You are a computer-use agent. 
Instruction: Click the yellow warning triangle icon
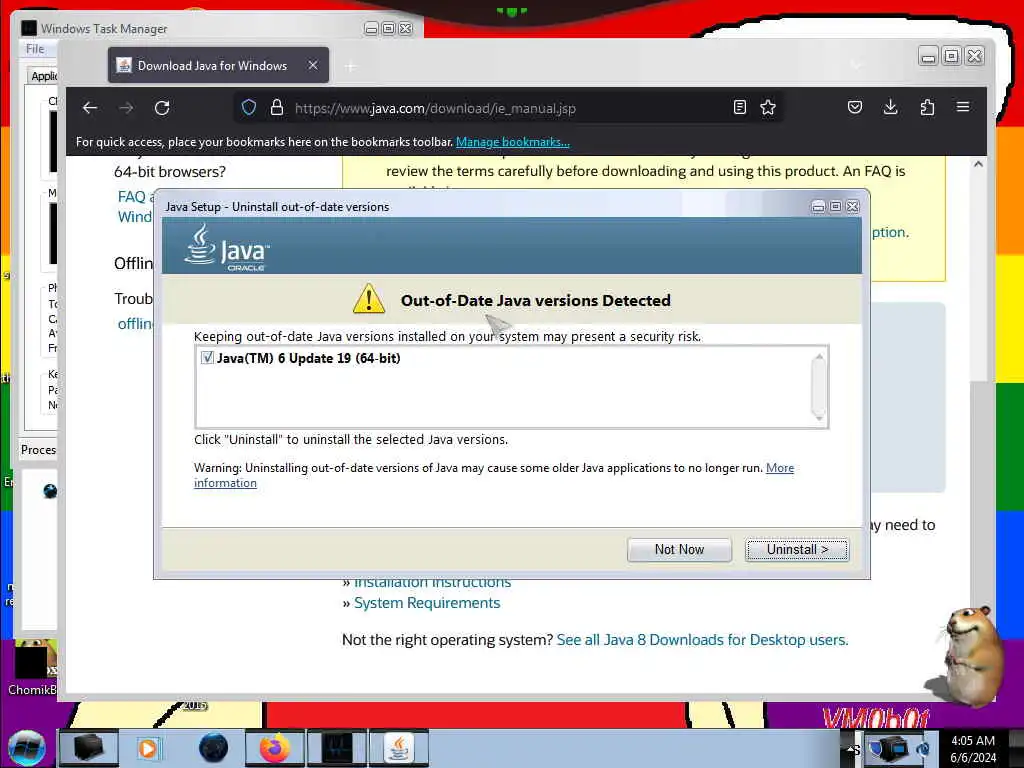tap(369, 298)
